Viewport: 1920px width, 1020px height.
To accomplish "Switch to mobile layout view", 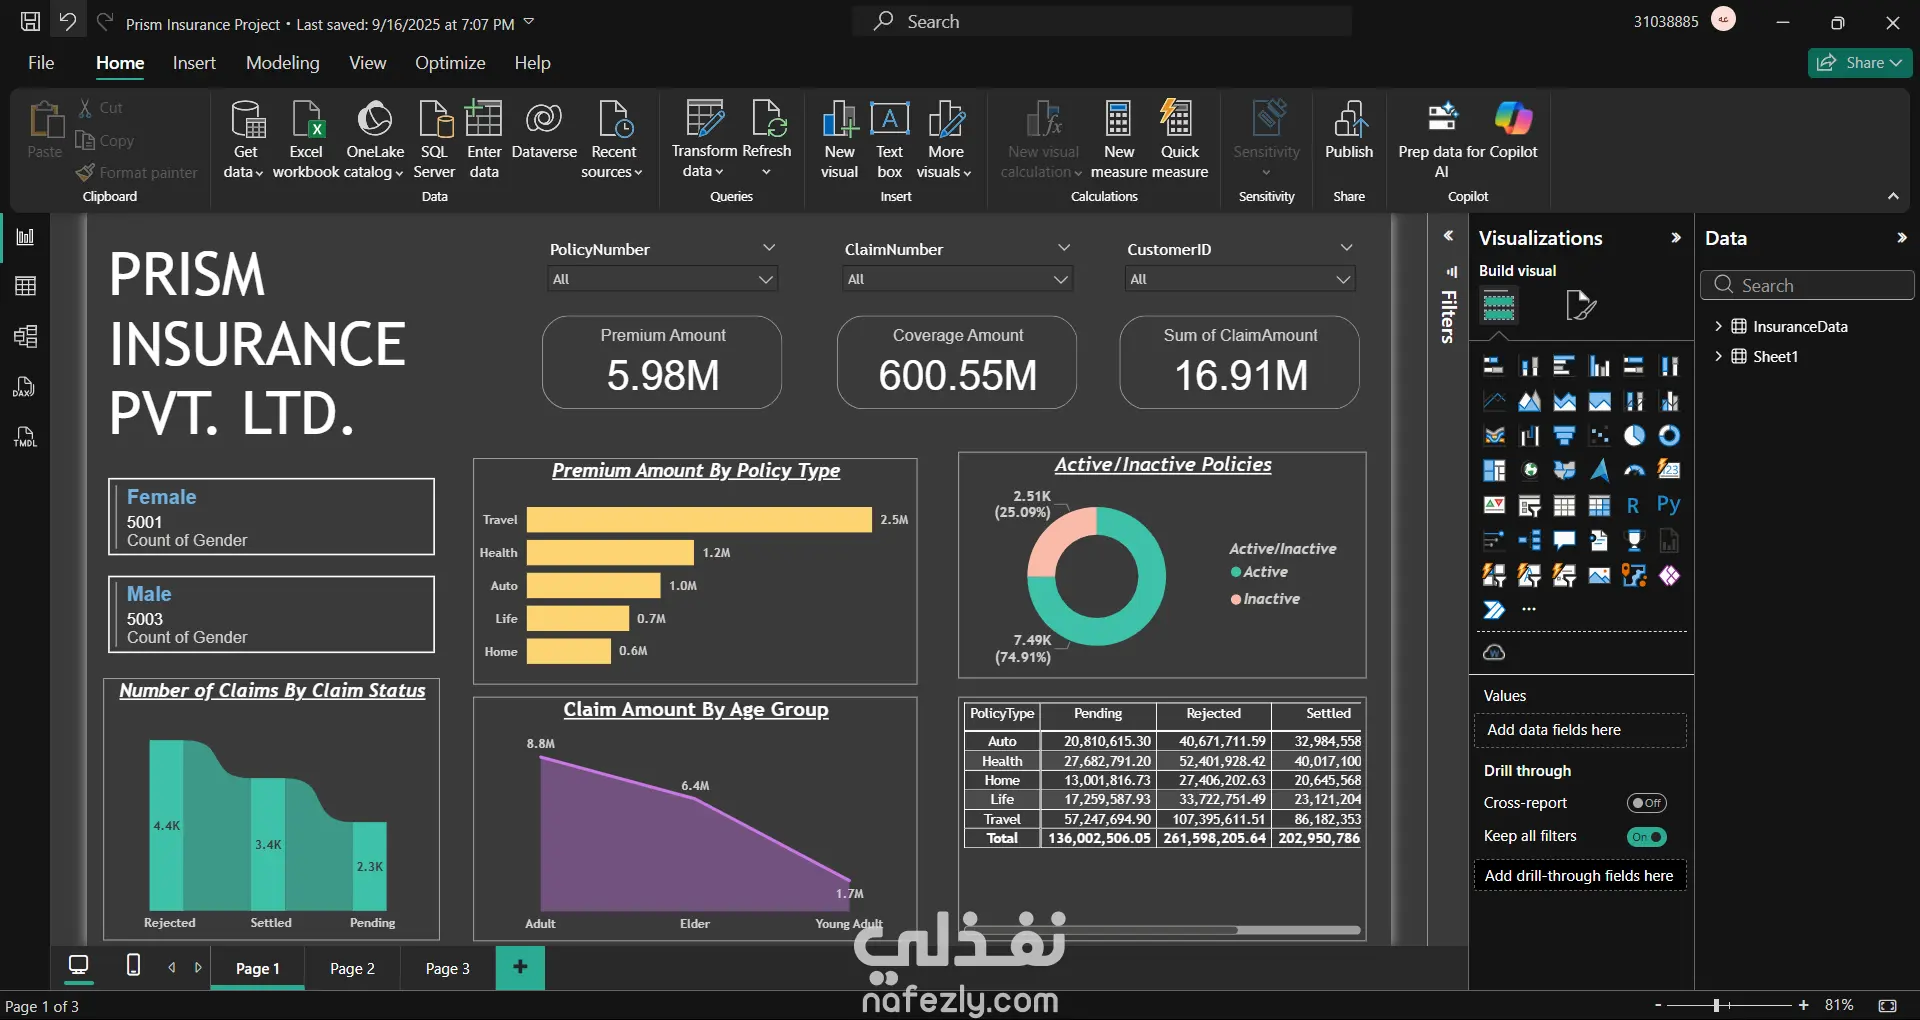I will (133, 965).
